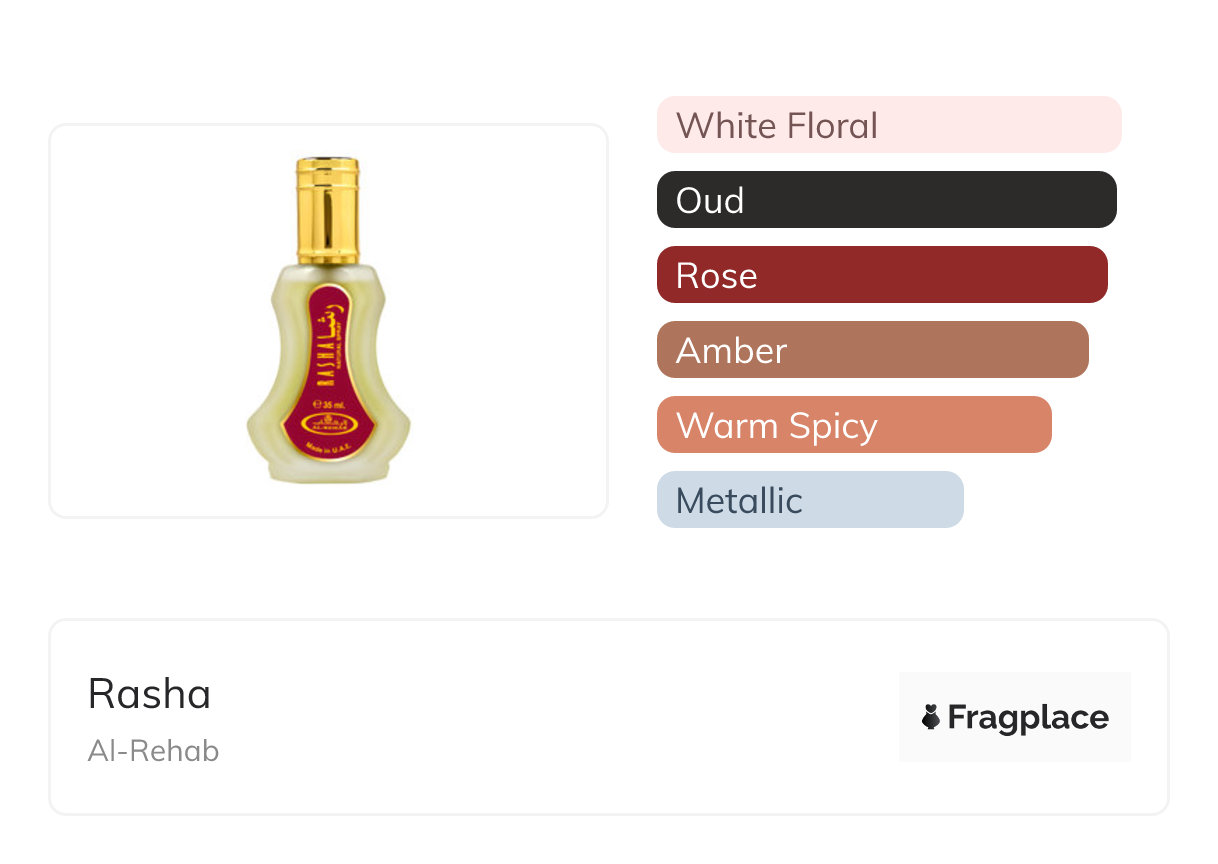
Task: Click the Rasha fragrance title
Action: pyautogui.click(x=149, y=693)
